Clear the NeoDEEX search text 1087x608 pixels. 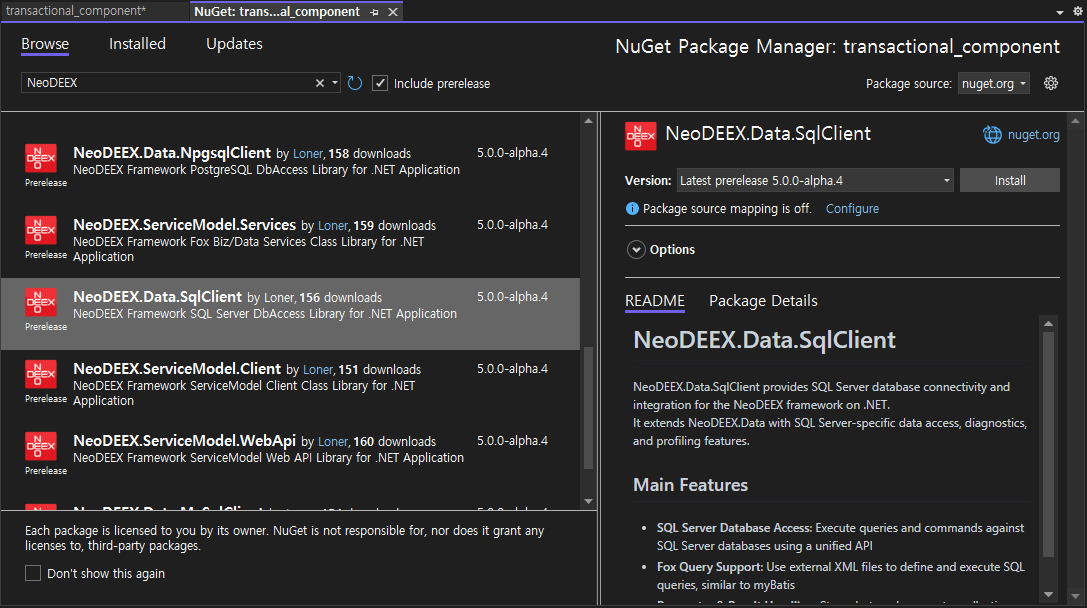pyautogui.click(x=320, y=83)
